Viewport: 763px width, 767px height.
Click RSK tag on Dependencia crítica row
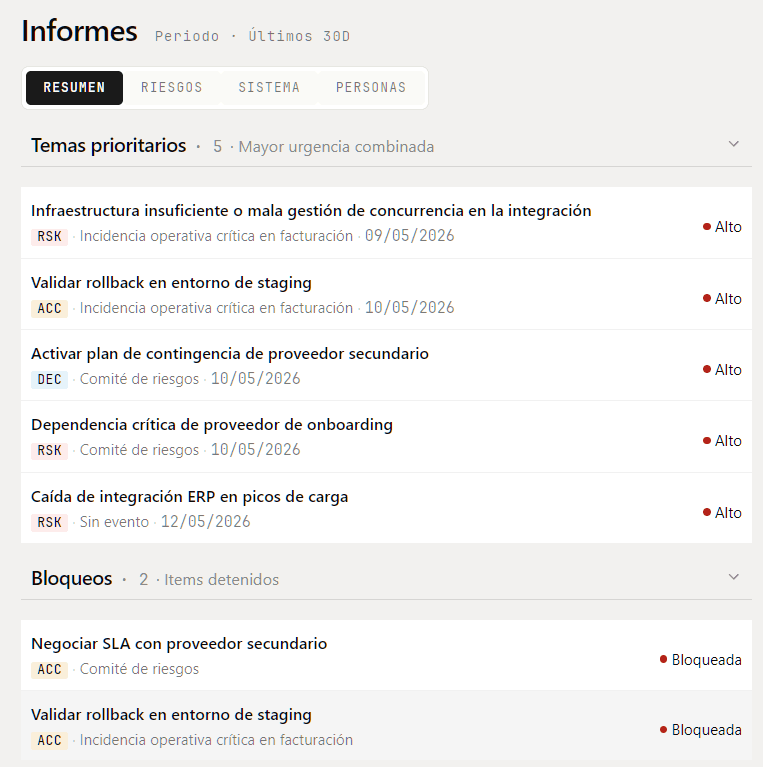coord(49,451)
